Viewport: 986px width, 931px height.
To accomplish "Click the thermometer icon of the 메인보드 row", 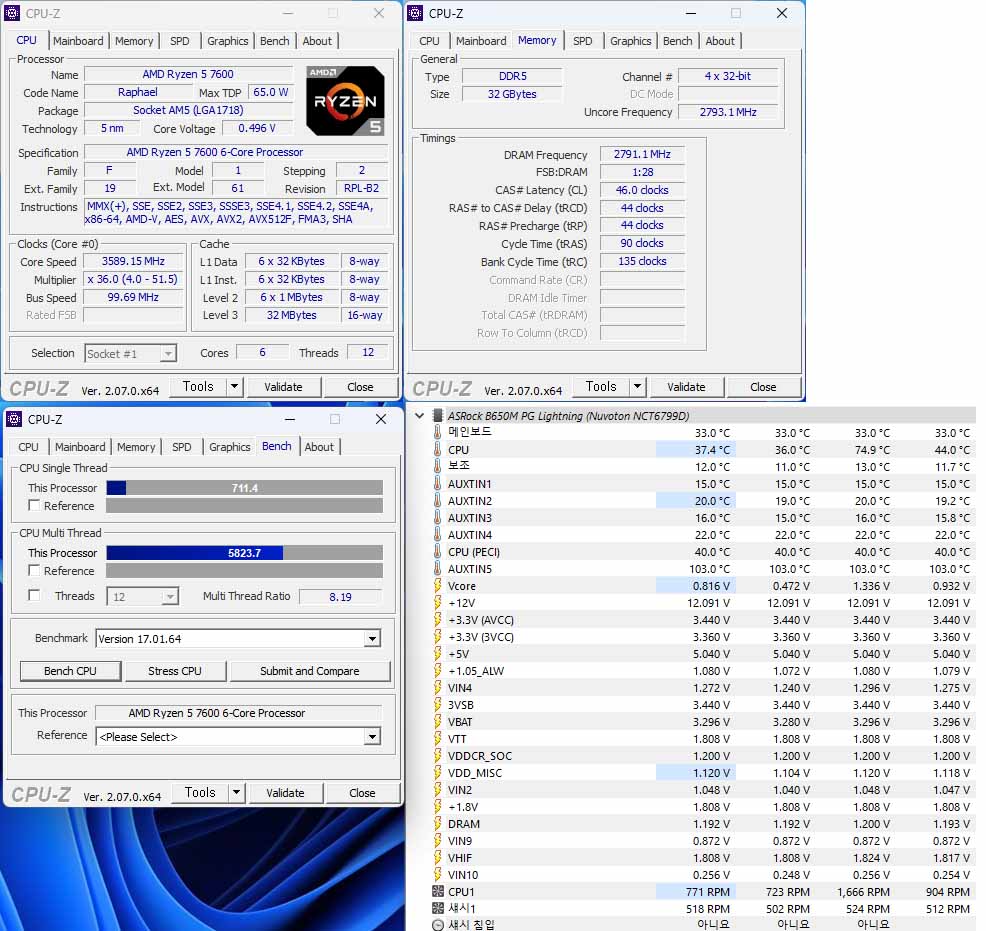I will 437,432.
